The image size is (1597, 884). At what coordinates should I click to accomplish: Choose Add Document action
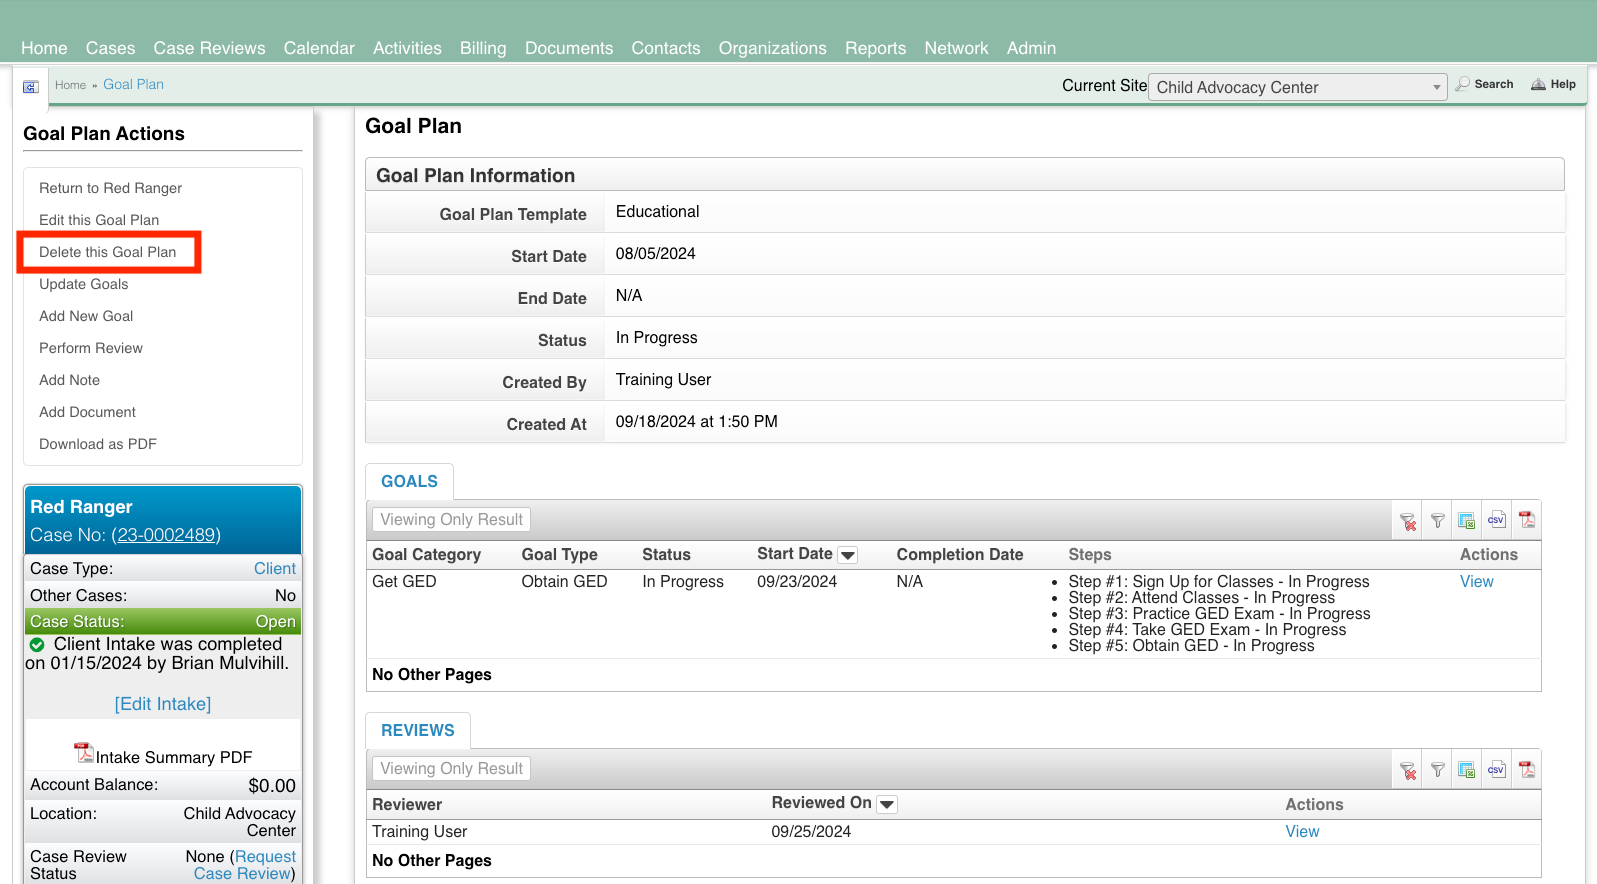click(x=87, y=412)
